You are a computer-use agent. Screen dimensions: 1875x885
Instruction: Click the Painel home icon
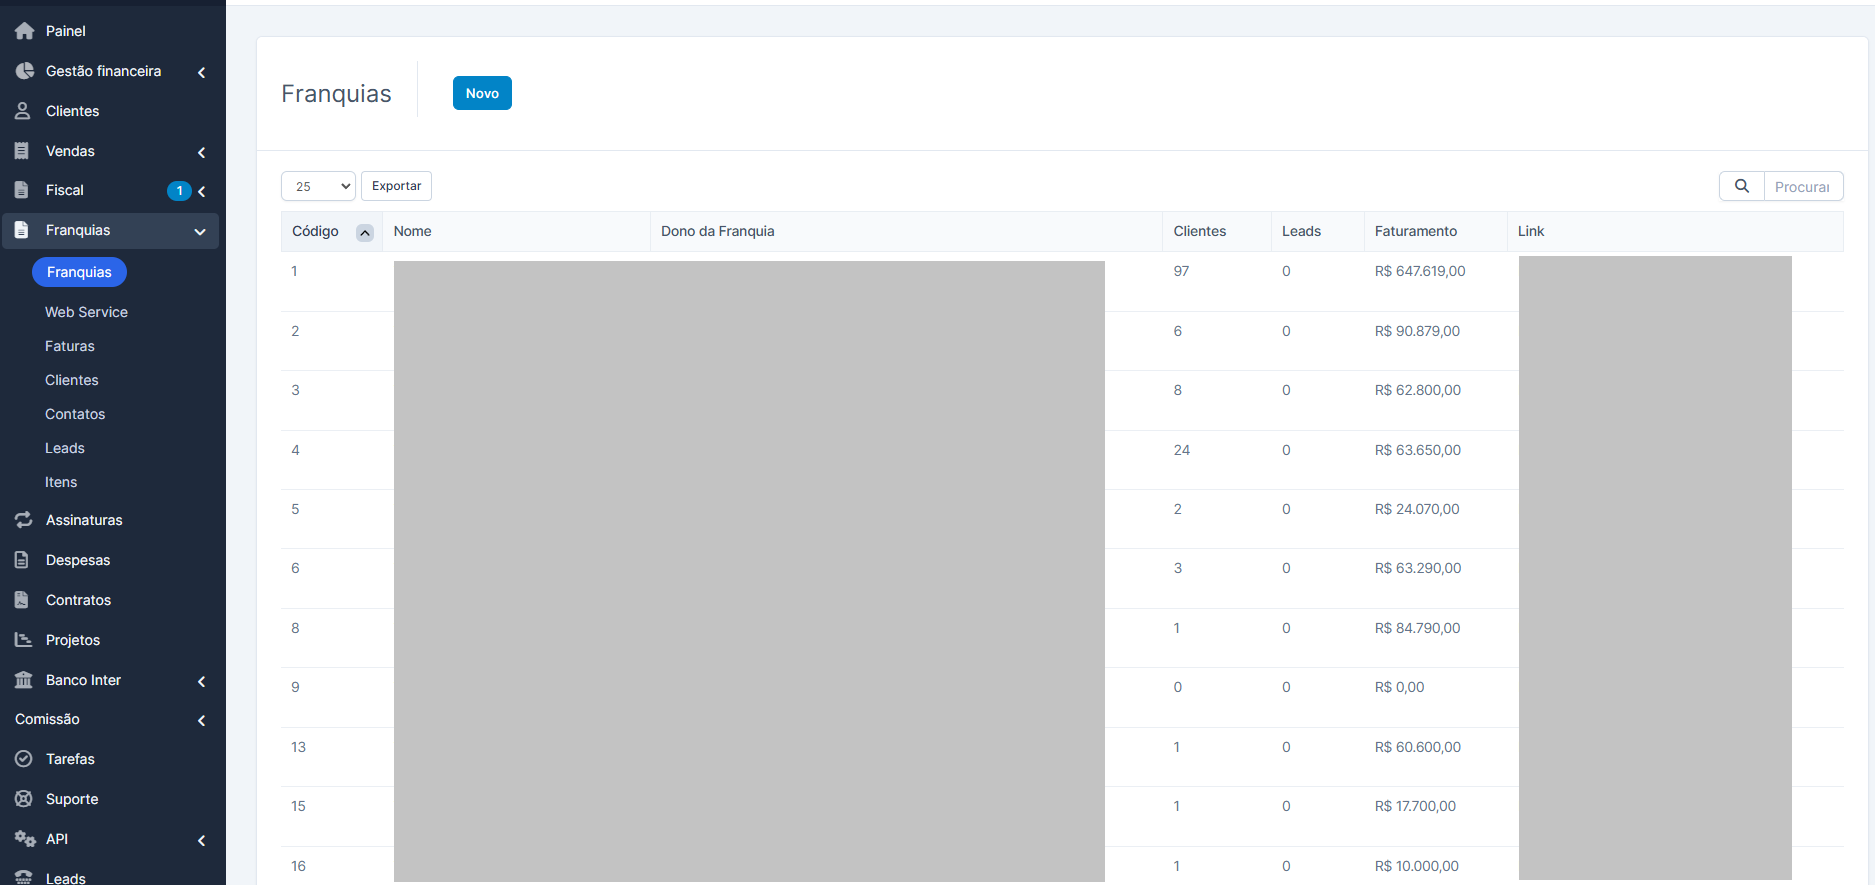click(x=24, y=31)
